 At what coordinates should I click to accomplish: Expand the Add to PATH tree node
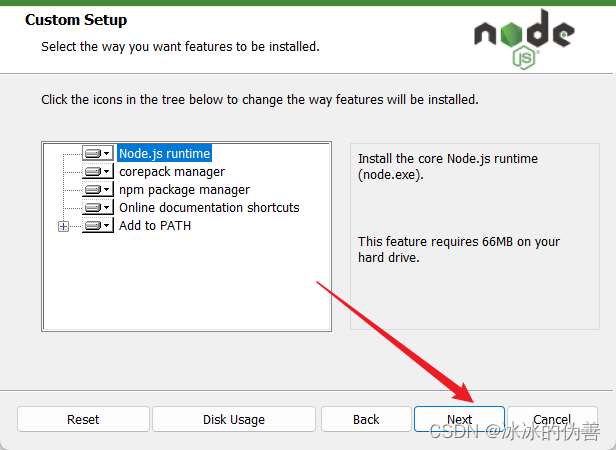pyautogui.click(x=63, y=226)
